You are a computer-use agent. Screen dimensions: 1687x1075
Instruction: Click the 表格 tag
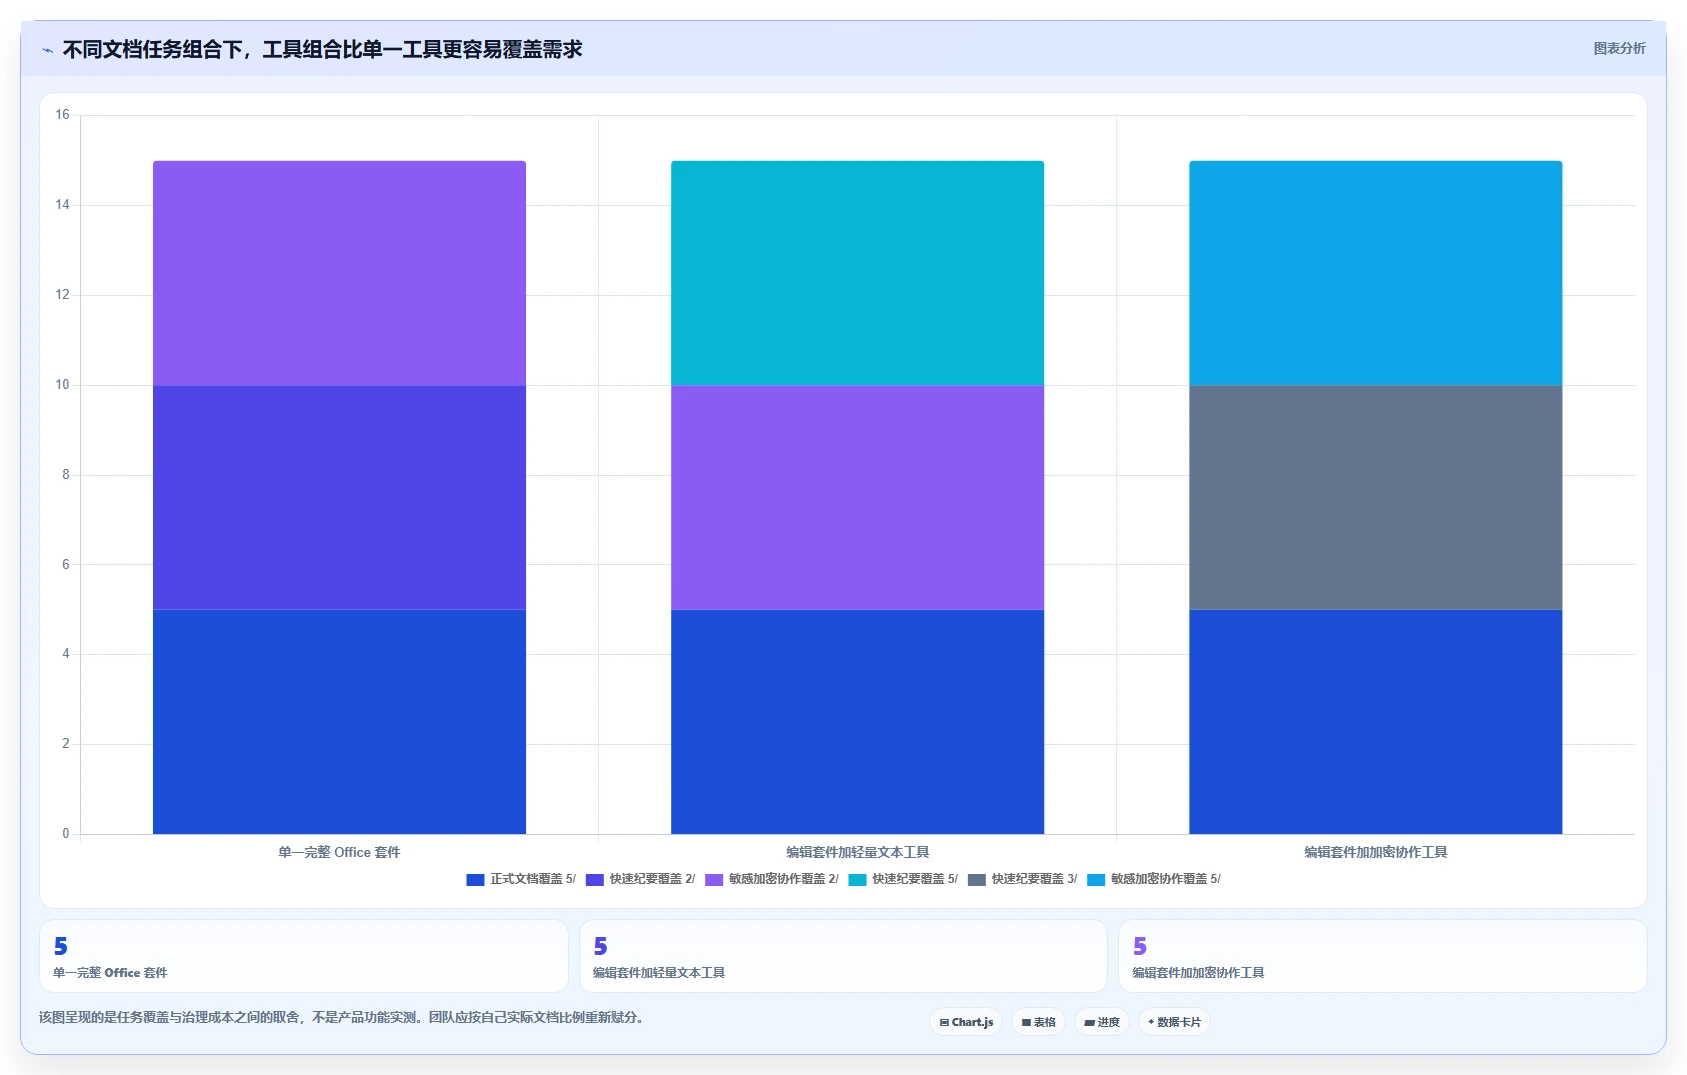[1039, 1022]
